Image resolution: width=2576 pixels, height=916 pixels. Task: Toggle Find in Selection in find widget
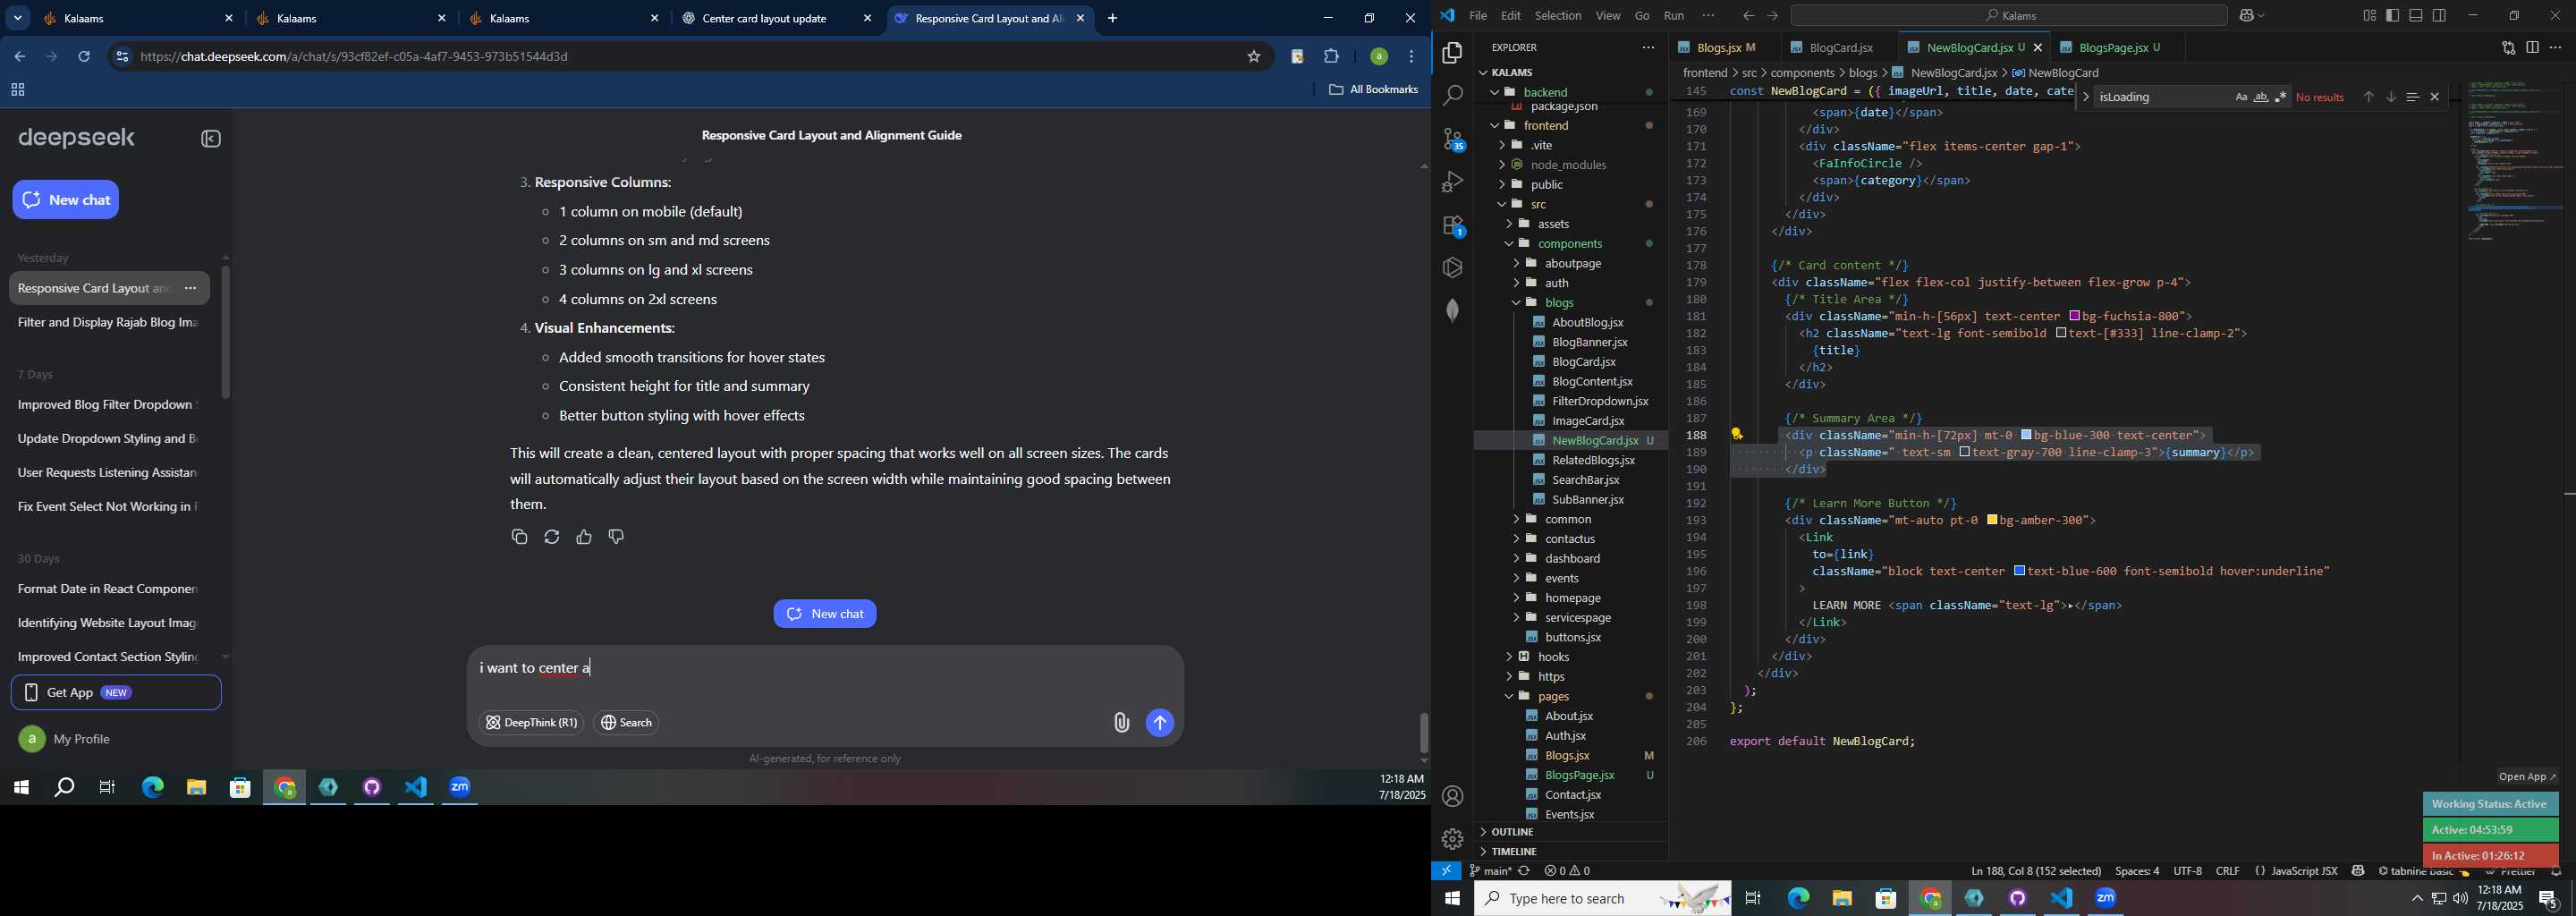[2413, 97]
